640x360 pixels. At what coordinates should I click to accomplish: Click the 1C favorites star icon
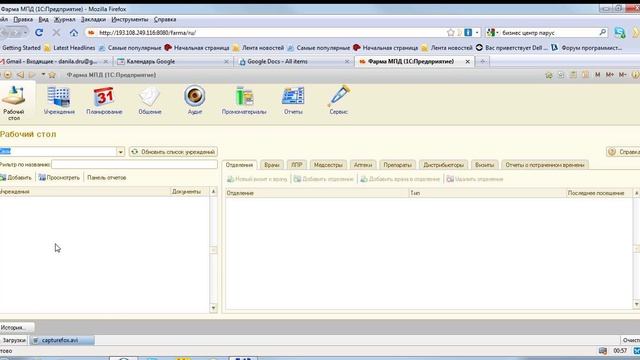pyautogui.click(x=52, y=75)
